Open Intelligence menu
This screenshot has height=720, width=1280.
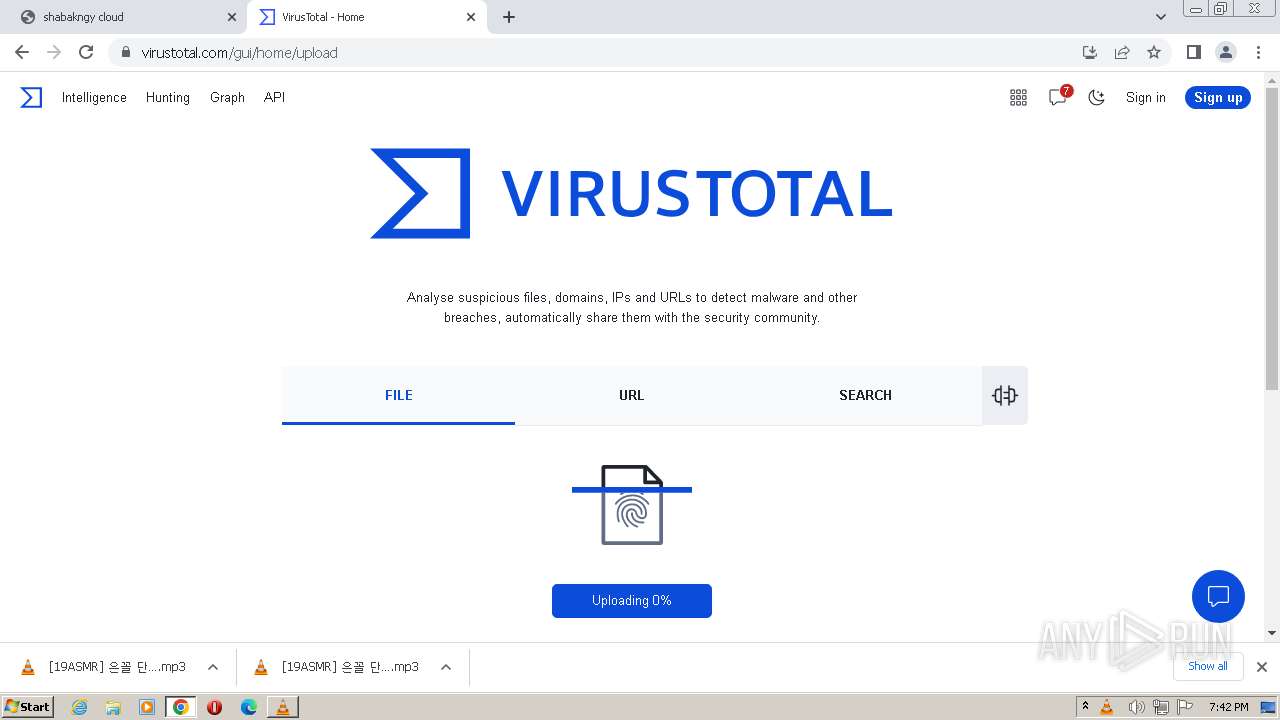(x=94, y=97)
